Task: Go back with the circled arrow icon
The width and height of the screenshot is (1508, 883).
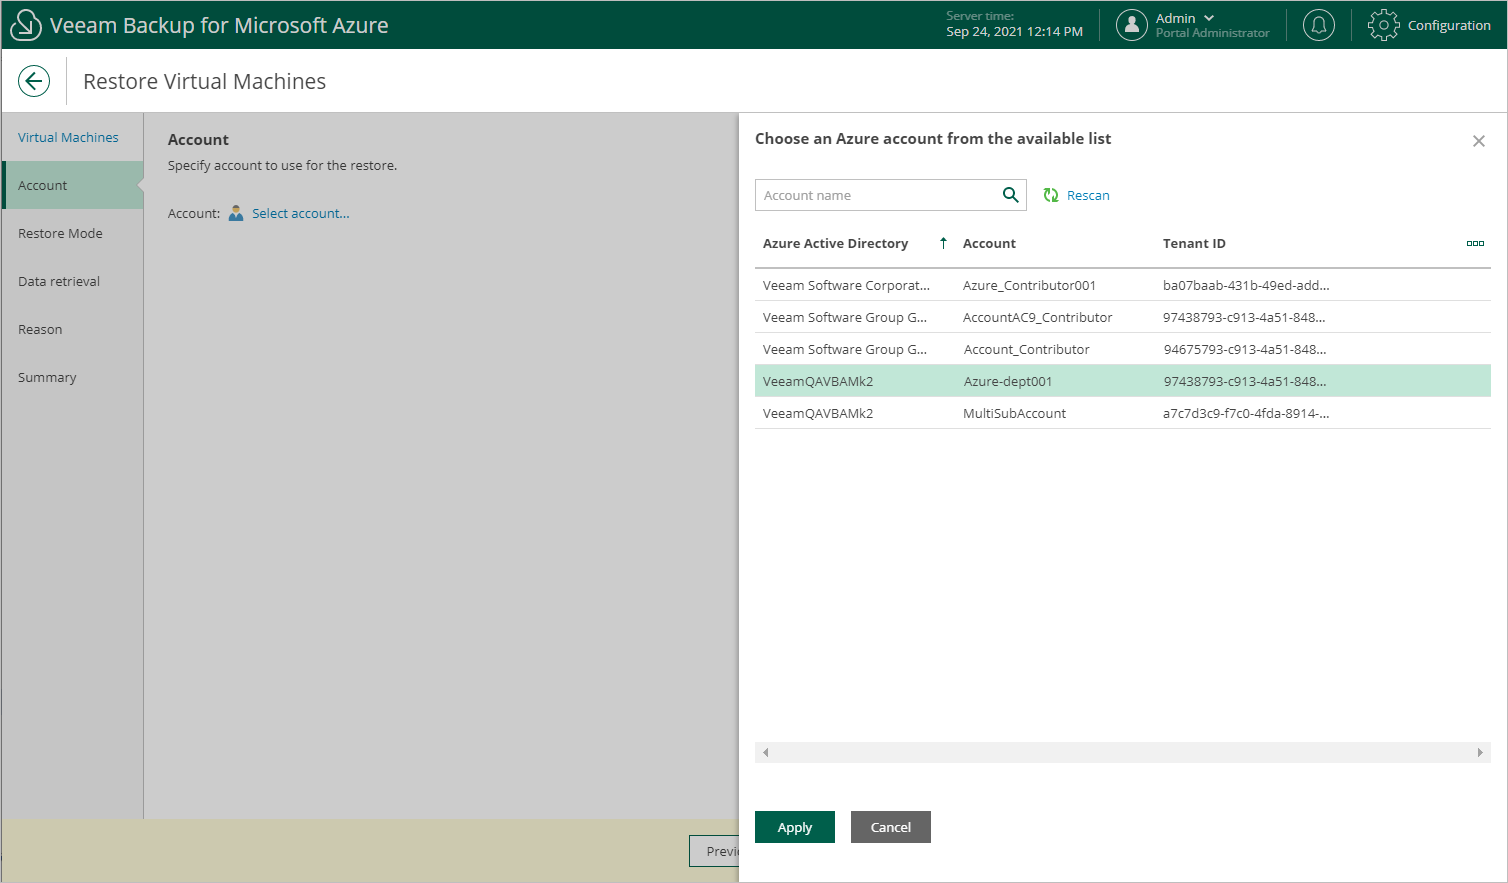Action: tap(34, 81)
